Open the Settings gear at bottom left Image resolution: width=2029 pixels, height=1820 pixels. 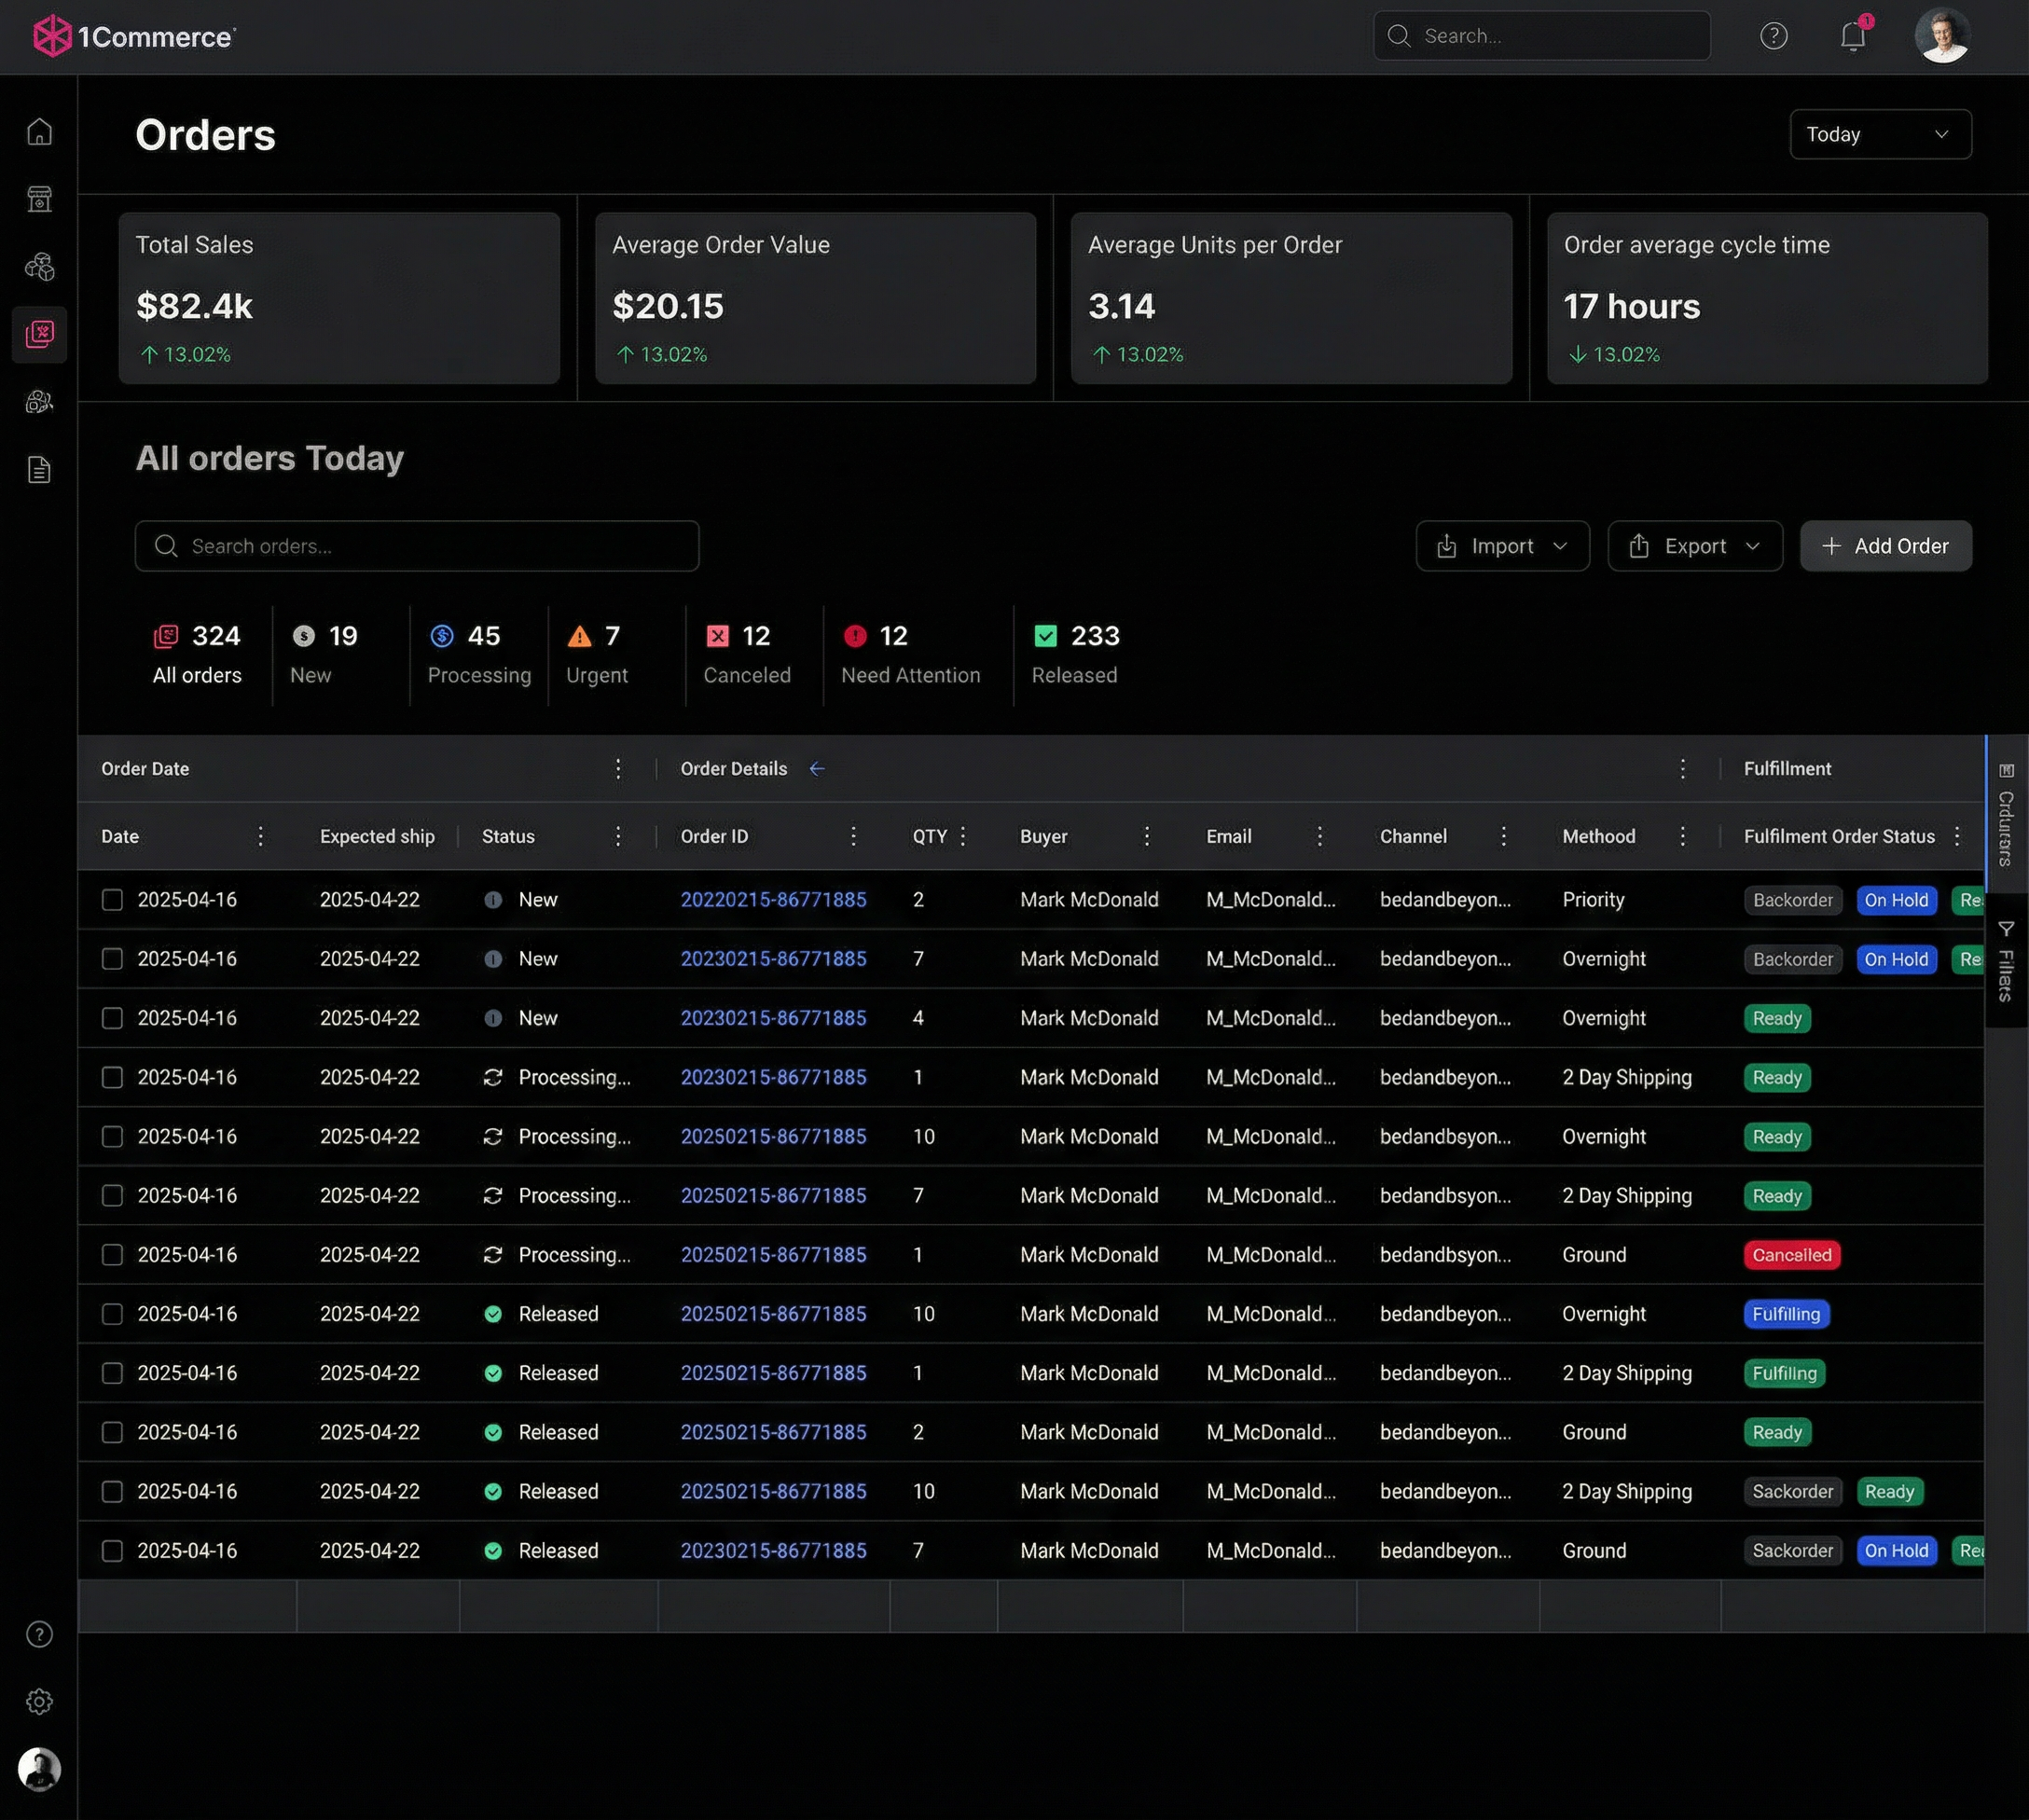40,1702
